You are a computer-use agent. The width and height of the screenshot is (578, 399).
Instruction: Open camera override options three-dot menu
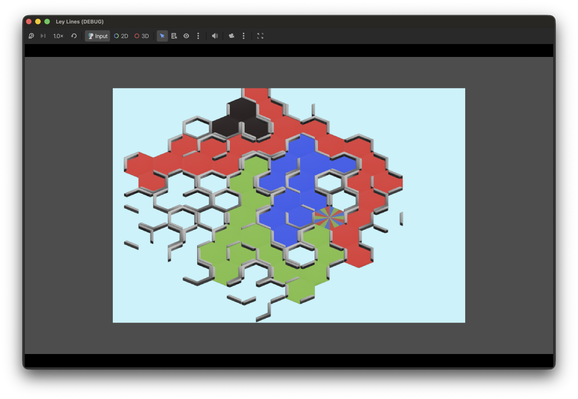(x=243, y=36)
